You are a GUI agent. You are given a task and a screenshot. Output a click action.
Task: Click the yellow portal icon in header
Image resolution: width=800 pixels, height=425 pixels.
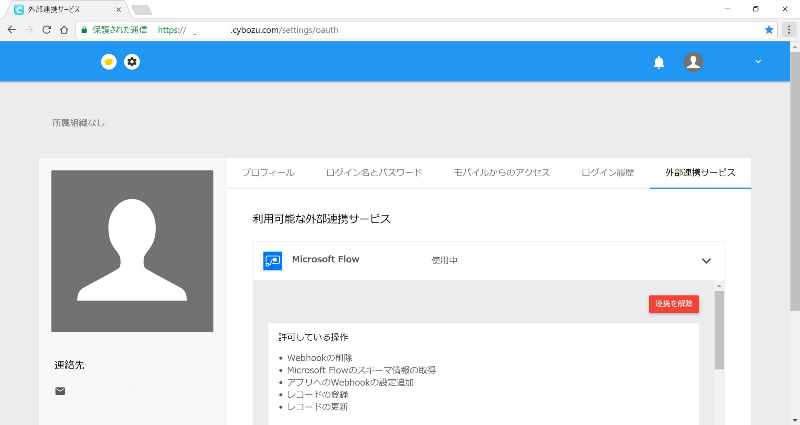coord(109,62)
